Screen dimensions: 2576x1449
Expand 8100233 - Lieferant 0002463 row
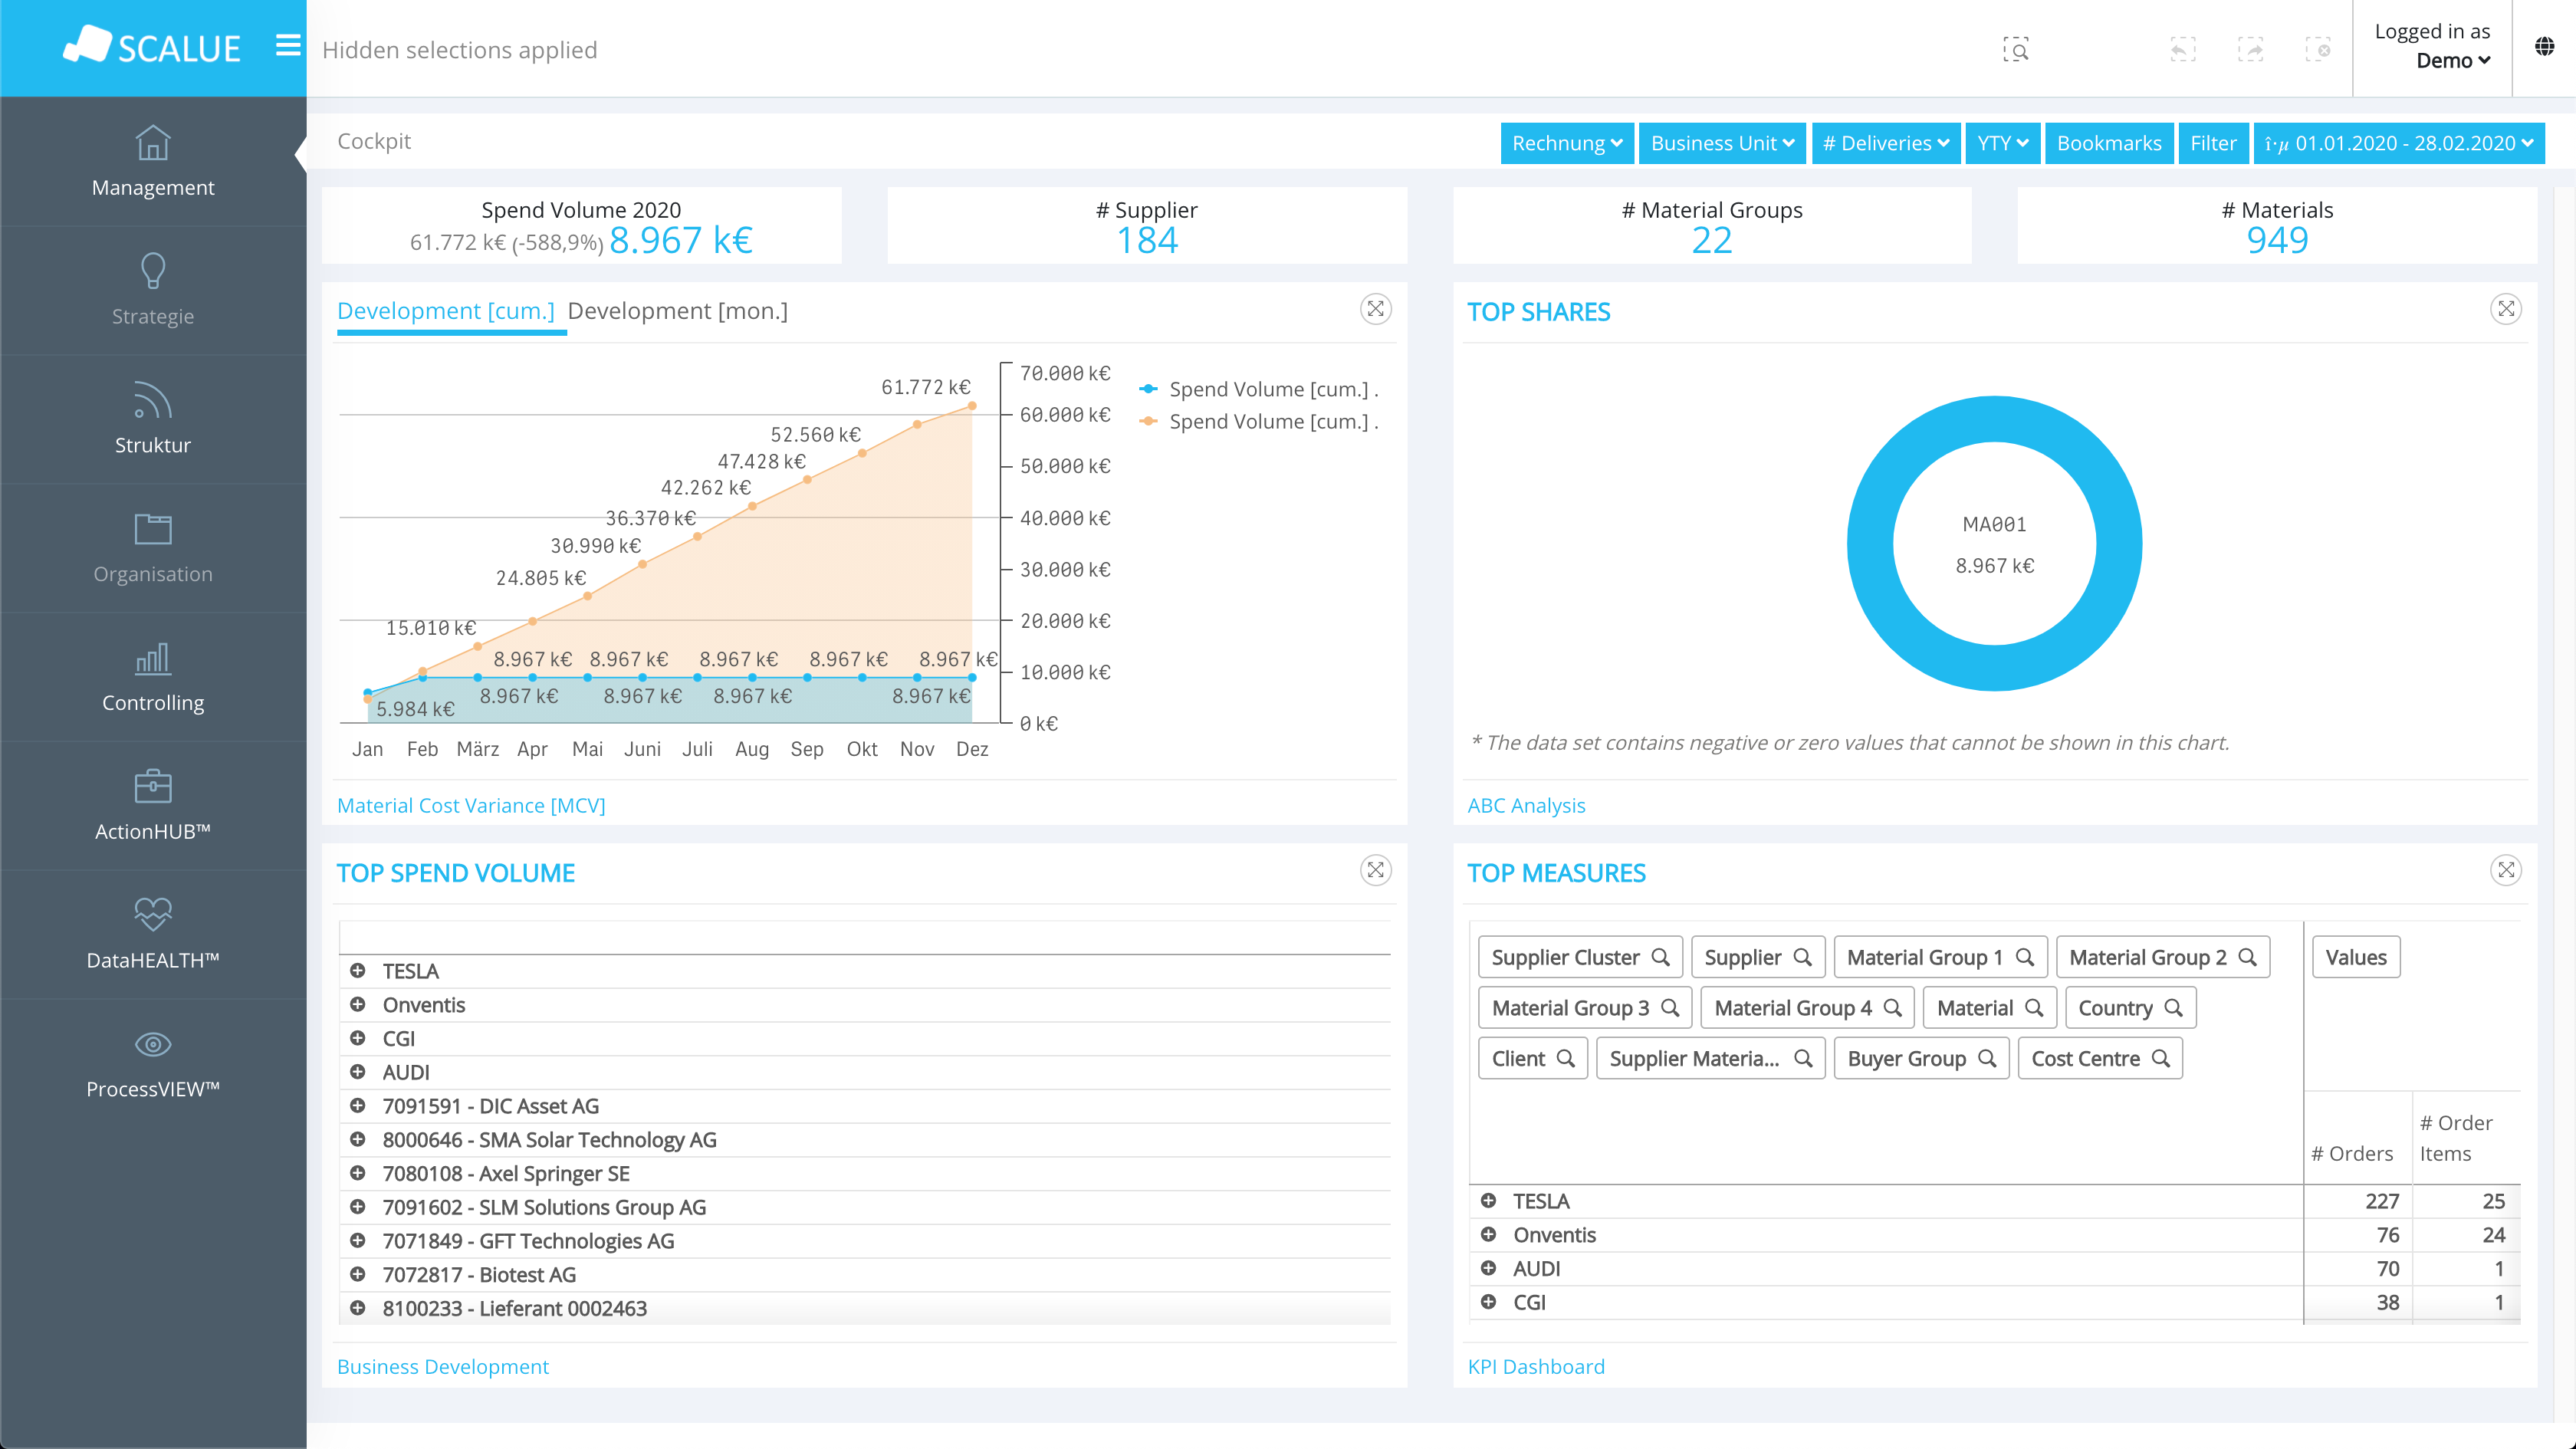(358, 1308)
